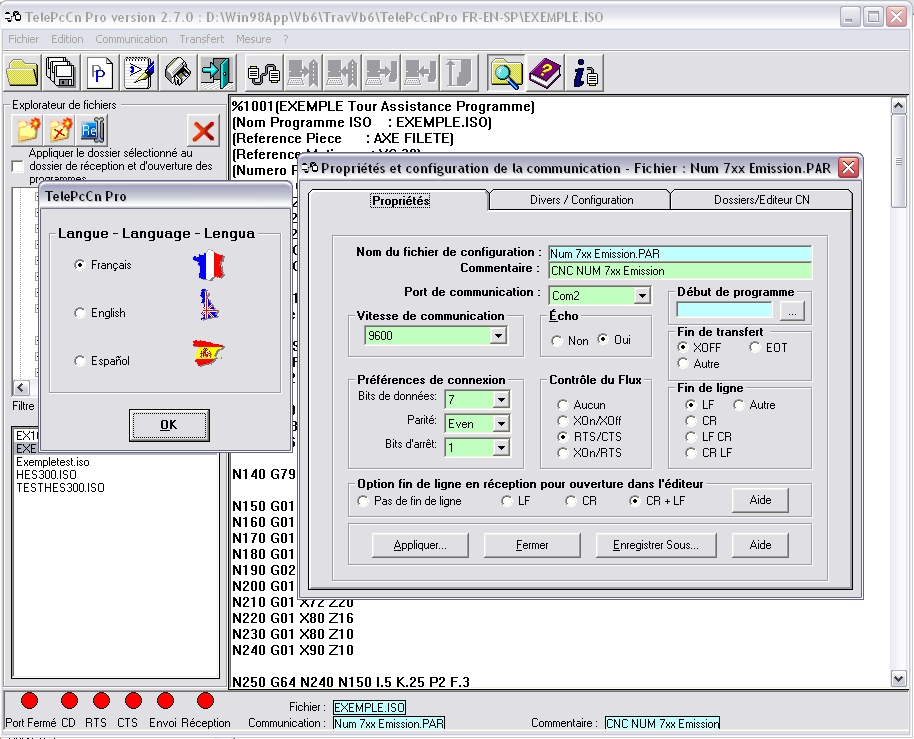This screenshot has width=914, height=739.
Task: Click Aide button beside Enregistrer Sous
Action: click(760, 545)
